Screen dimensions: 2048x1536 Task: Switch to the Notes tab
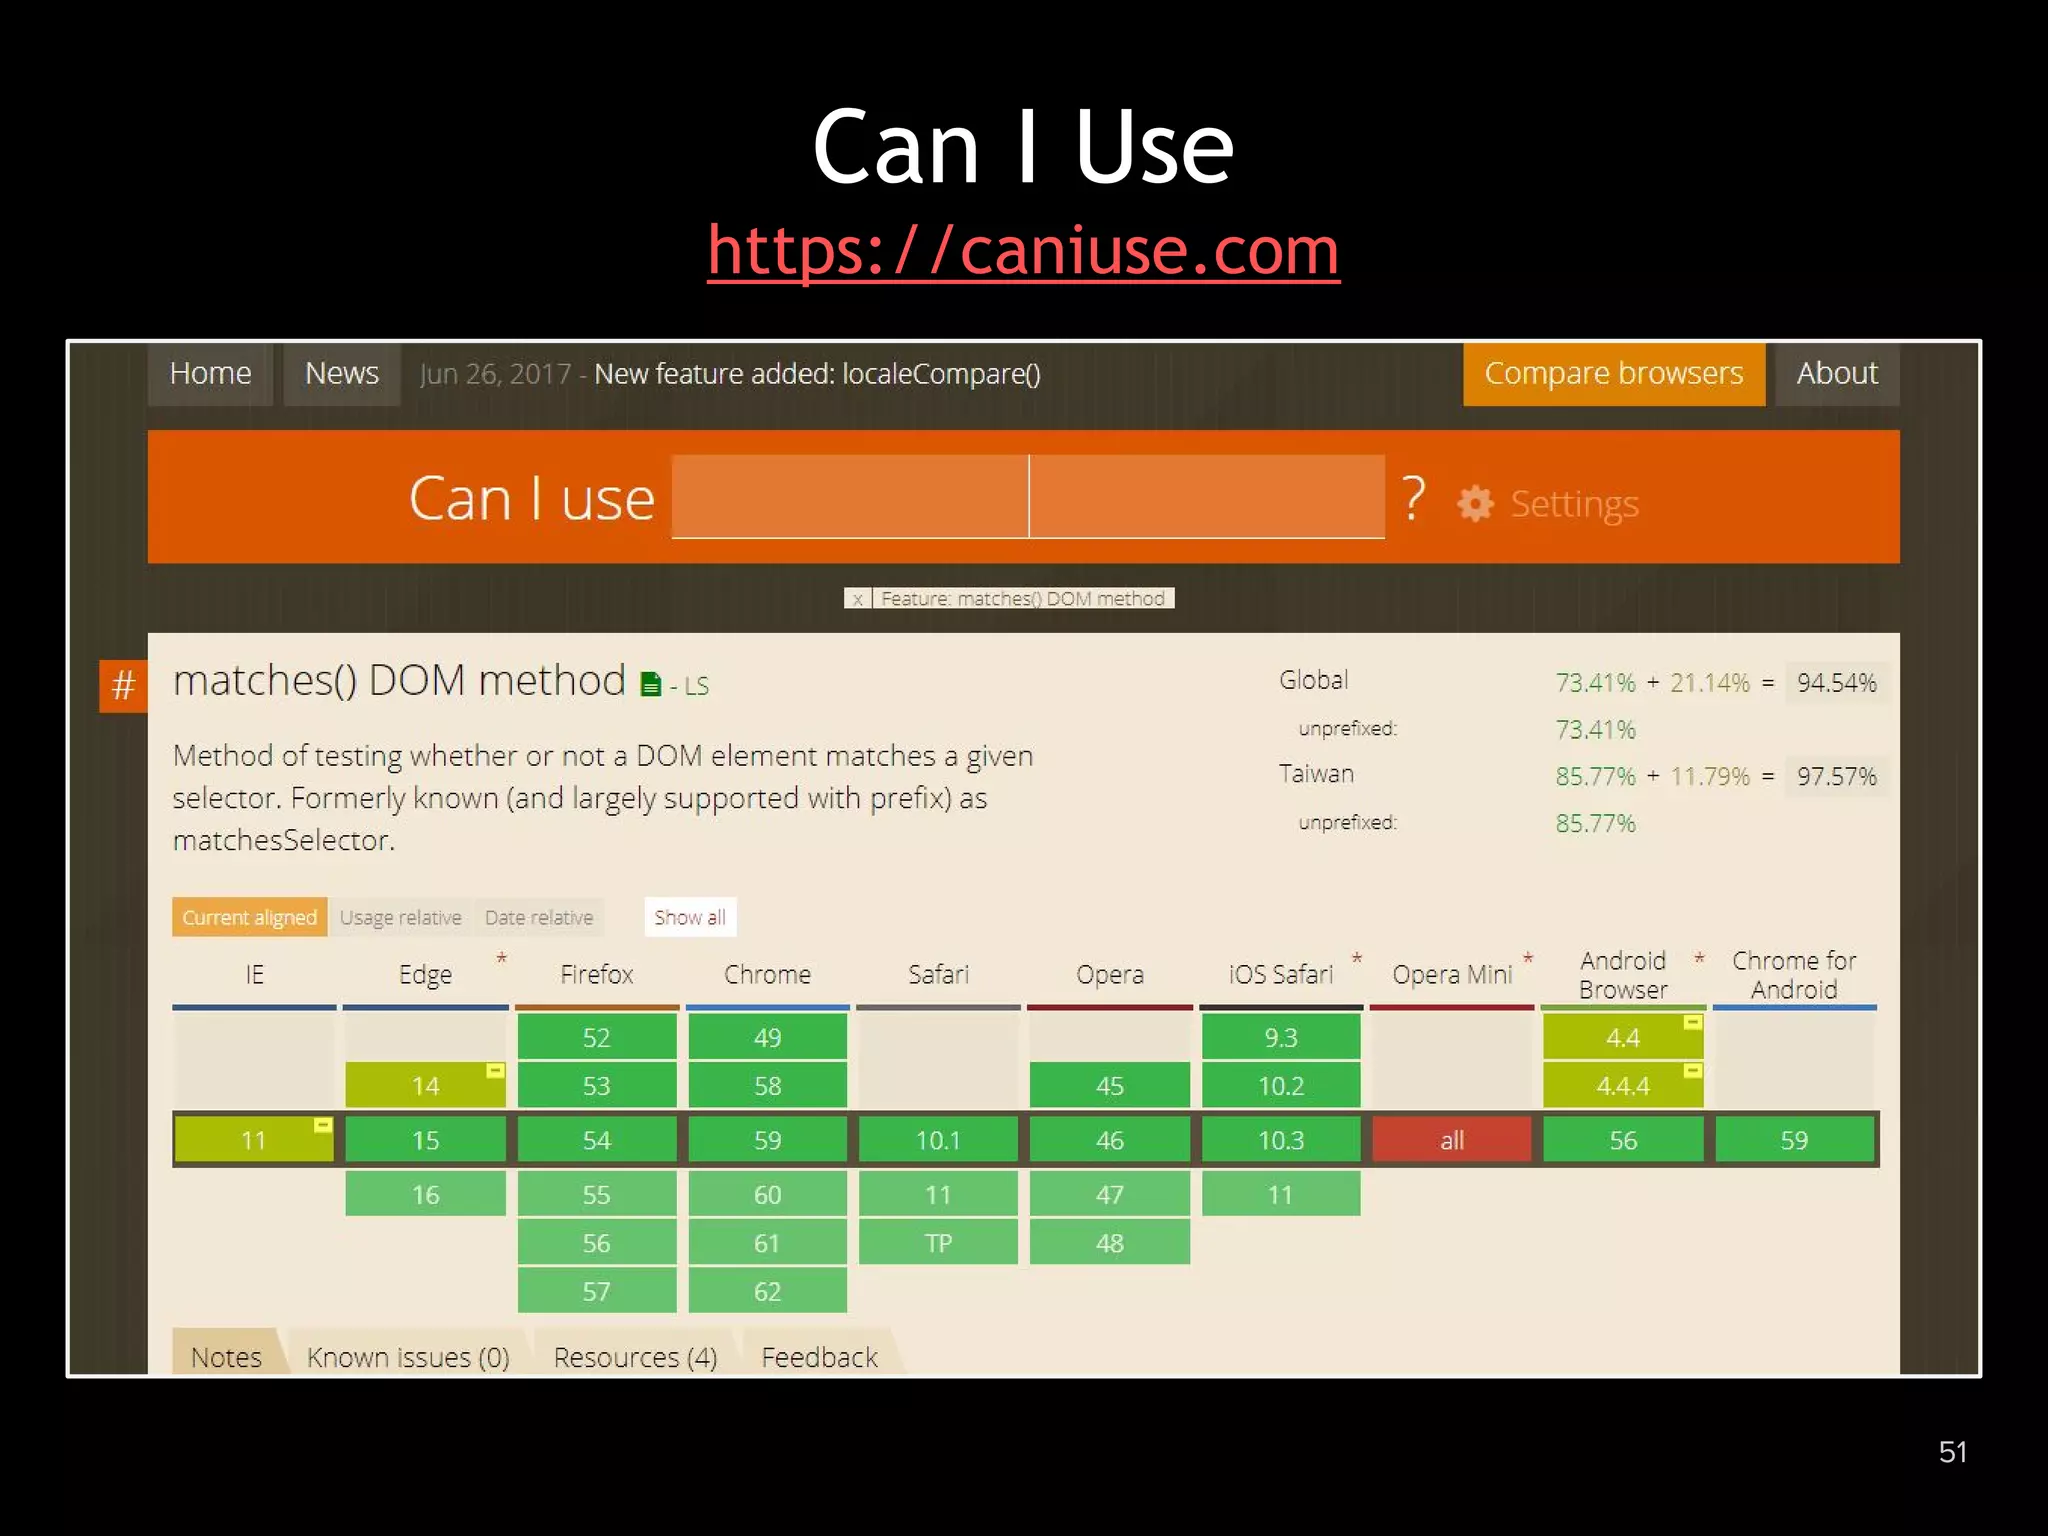[x=226, y=1357]
